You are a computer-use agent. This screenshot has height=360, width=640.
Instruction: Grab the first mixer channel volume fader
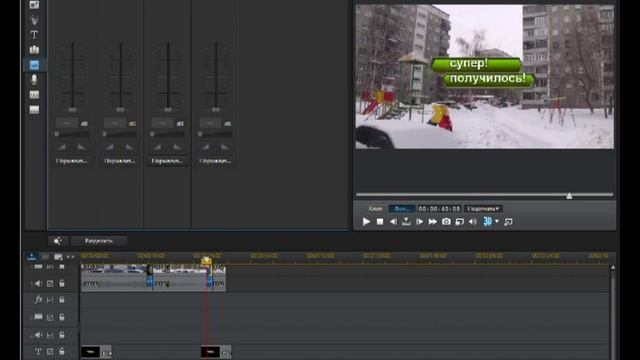pos(72,109)
